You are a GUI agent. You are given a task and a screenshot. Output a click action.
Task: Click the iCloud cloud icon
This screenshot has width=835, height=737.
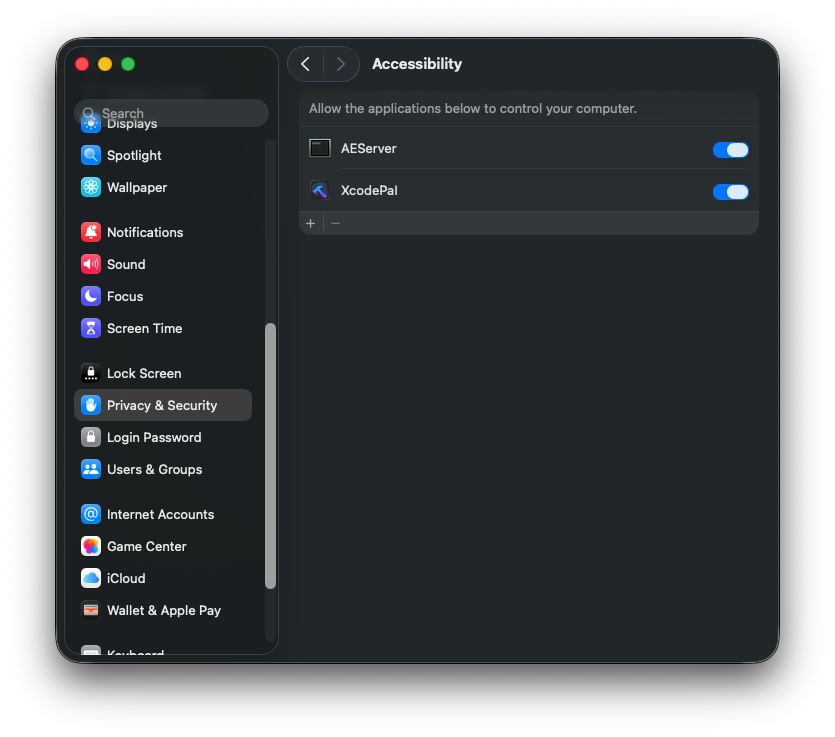point(91,578)
